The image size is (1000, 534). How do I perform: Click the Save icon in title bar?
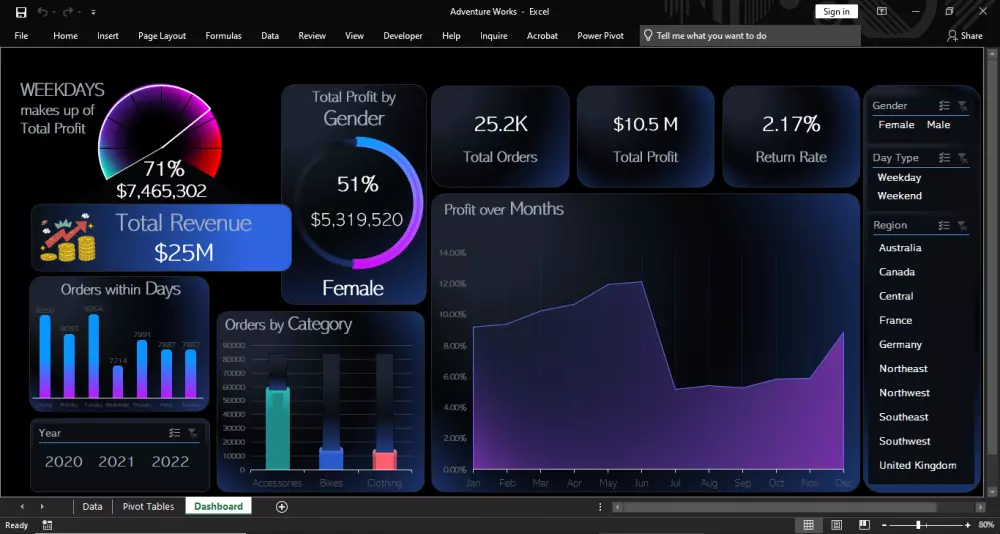coord(21,12)
